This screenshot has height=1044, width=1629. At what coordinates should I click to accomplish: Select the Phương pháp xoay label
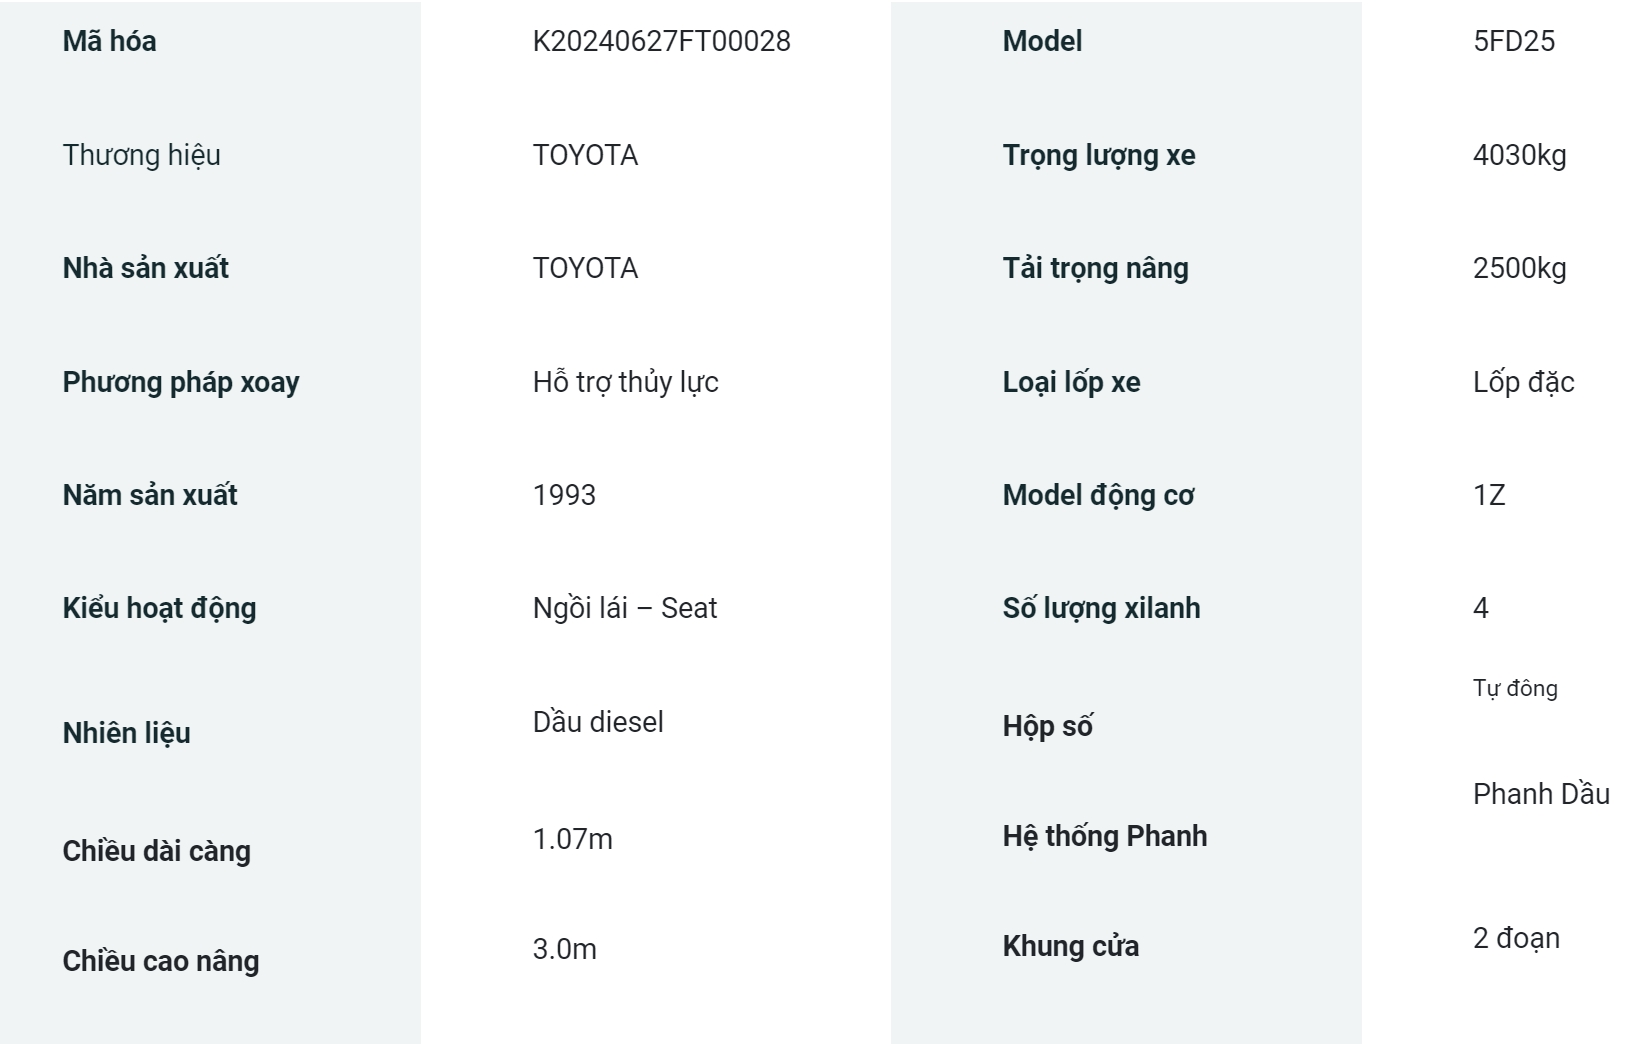pos(181,382)
